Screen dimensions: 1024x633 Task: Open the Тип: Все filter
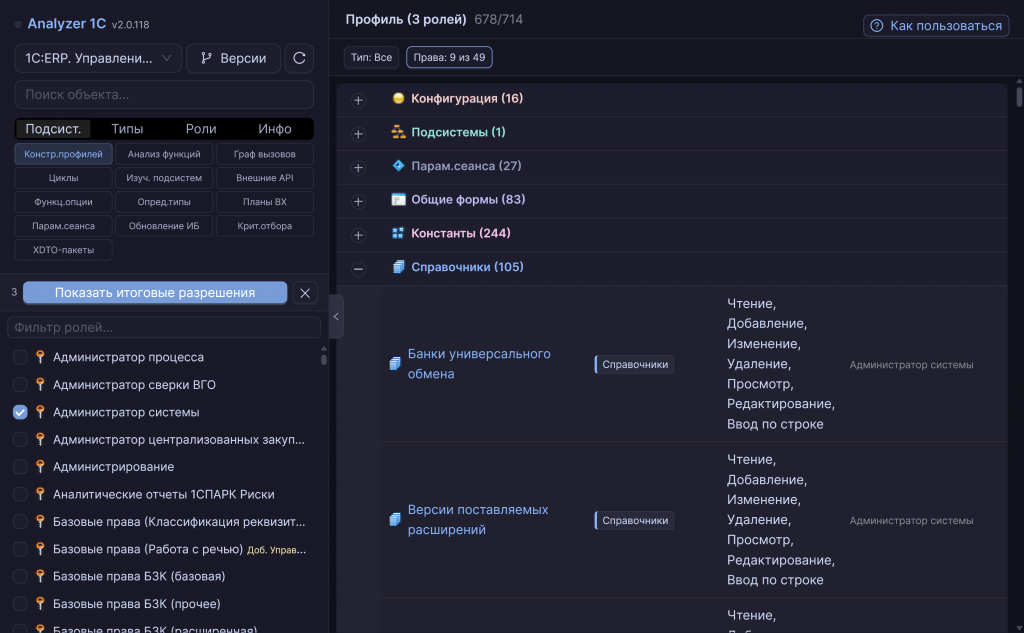(x=371, y=57)
